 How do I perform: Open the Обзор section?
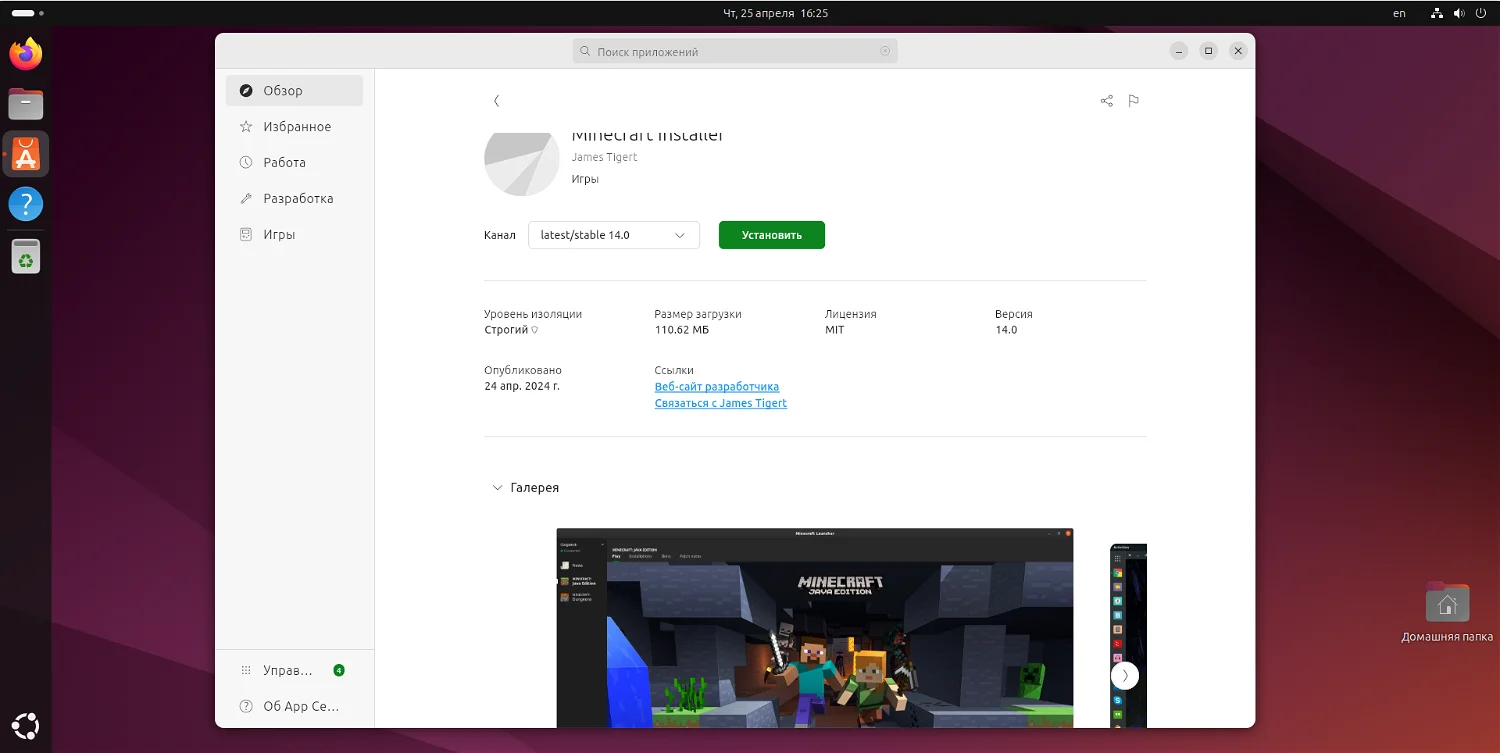point(294,91)
